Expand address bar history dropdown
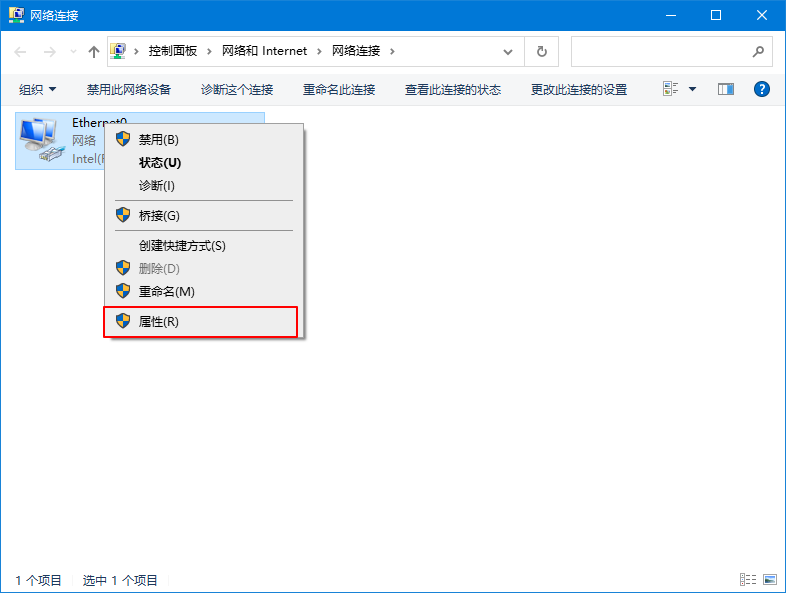 click(509, 51)
